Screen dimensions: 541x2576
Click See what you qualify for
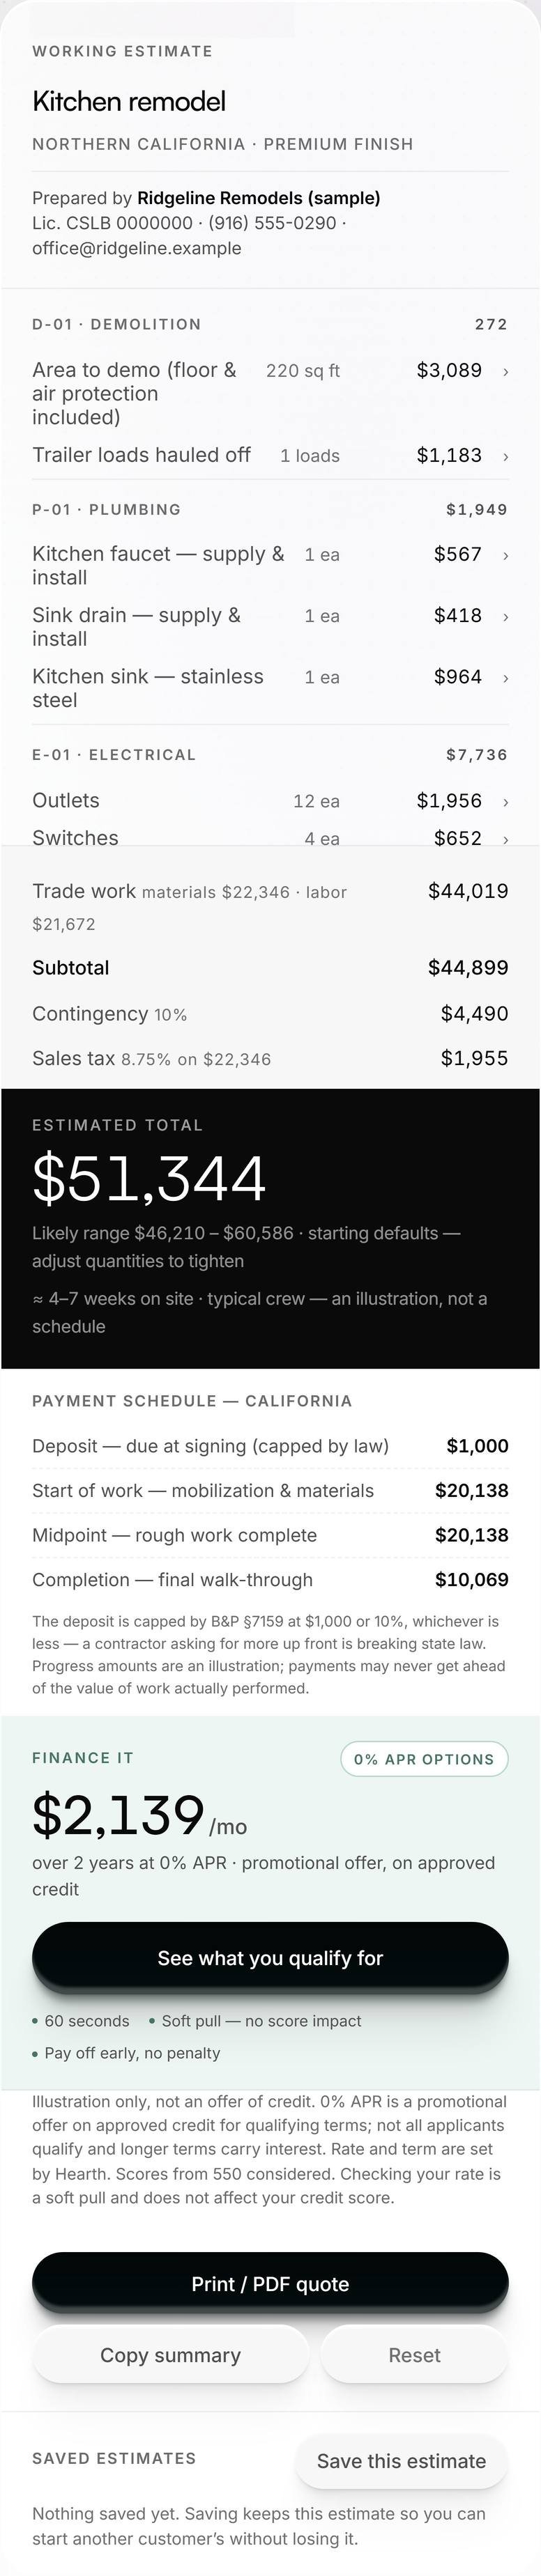[x=270, y=1958]
